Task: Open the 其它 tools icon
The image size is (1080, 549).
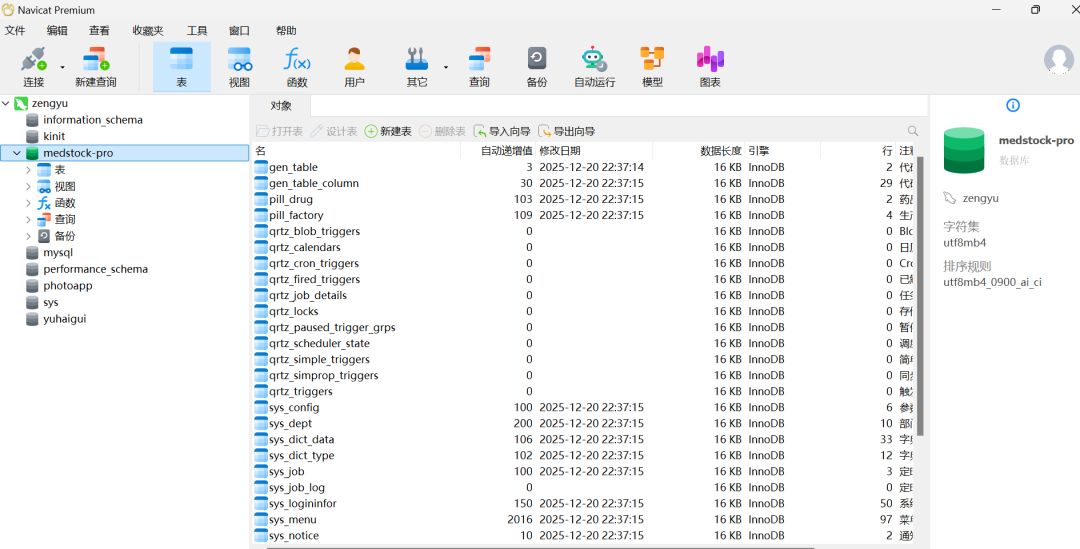Action: click(417, 67)
